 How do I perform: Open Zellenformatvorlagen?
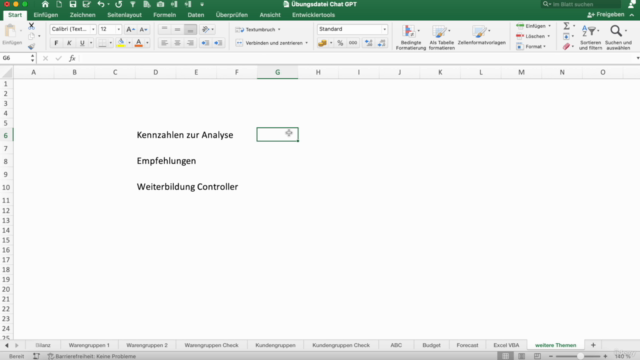click(x=482, y=36)
